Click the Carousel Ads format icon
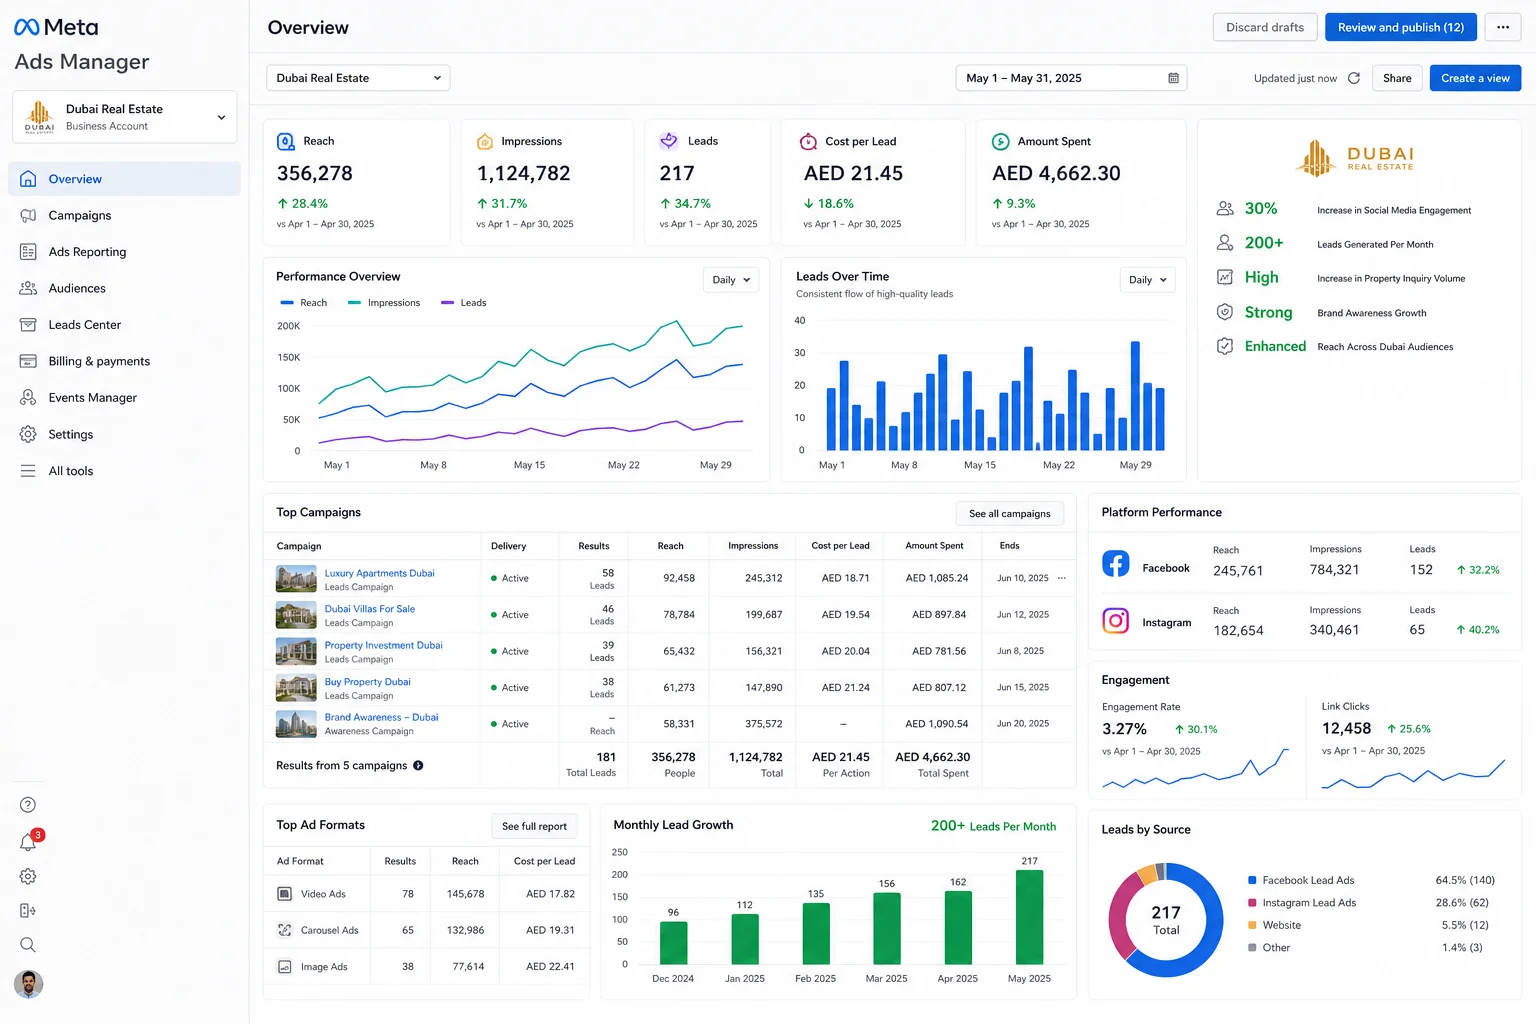Screen dimensions: 1536x1024 click(x=285, y=930)
